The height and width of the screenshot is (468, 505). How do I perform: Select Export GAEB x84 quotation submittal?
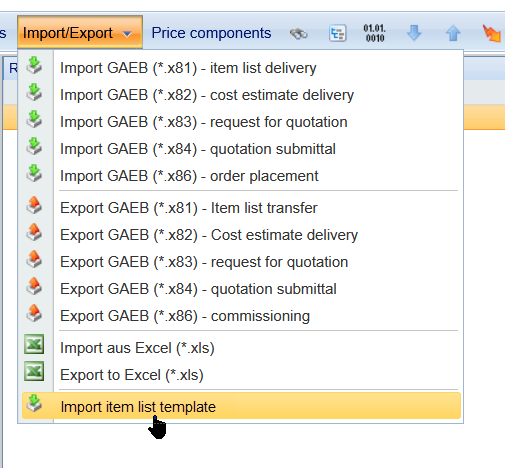point(198,289)
